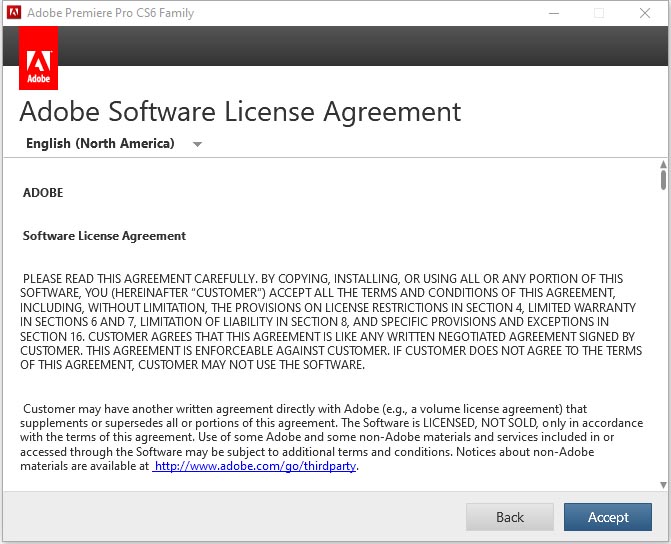
Task: Click the PLEASE READ THIS AGREEMENT paragraph
Action: [x=330, y=322]
